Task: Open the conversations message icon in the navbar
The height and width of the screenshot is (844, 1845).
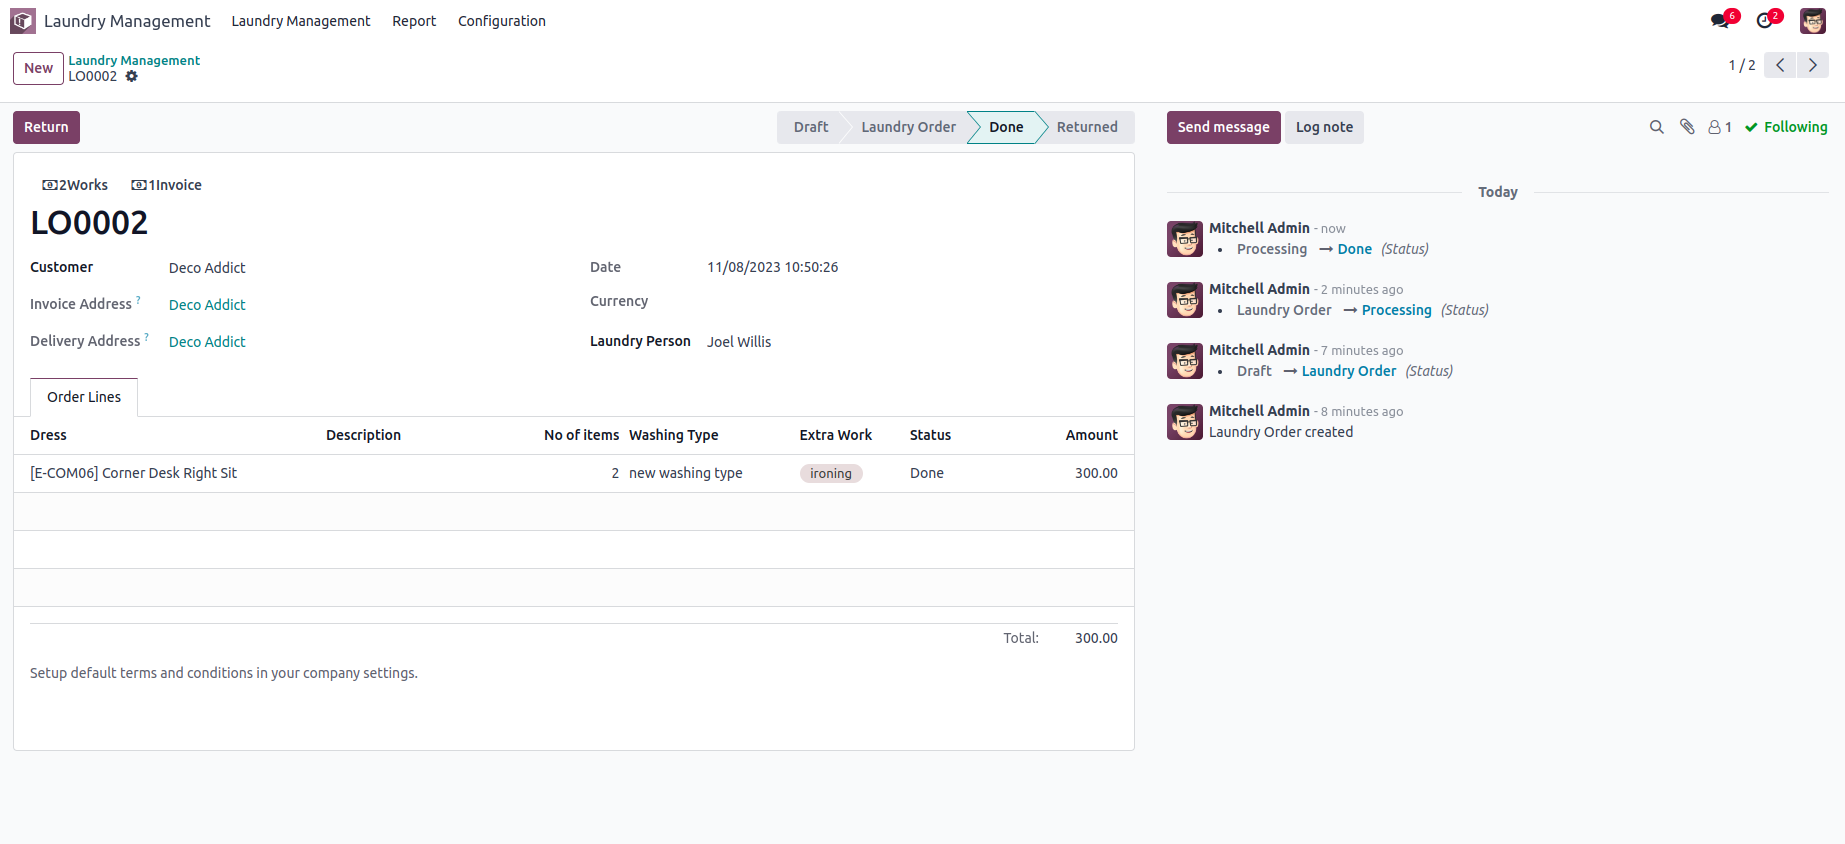Action: pyautogui.click(x=1720, y=21)
